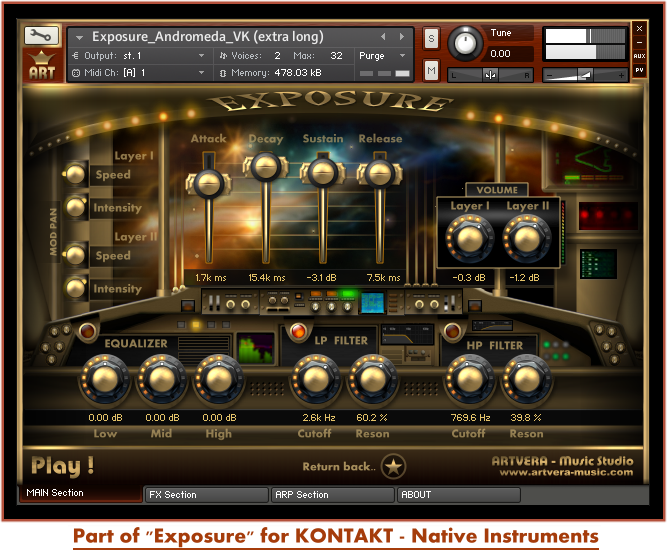The height and width of the screenshot is (550, 667).
Task: Click the Solo S button
Action: click(x=430, y=38)
